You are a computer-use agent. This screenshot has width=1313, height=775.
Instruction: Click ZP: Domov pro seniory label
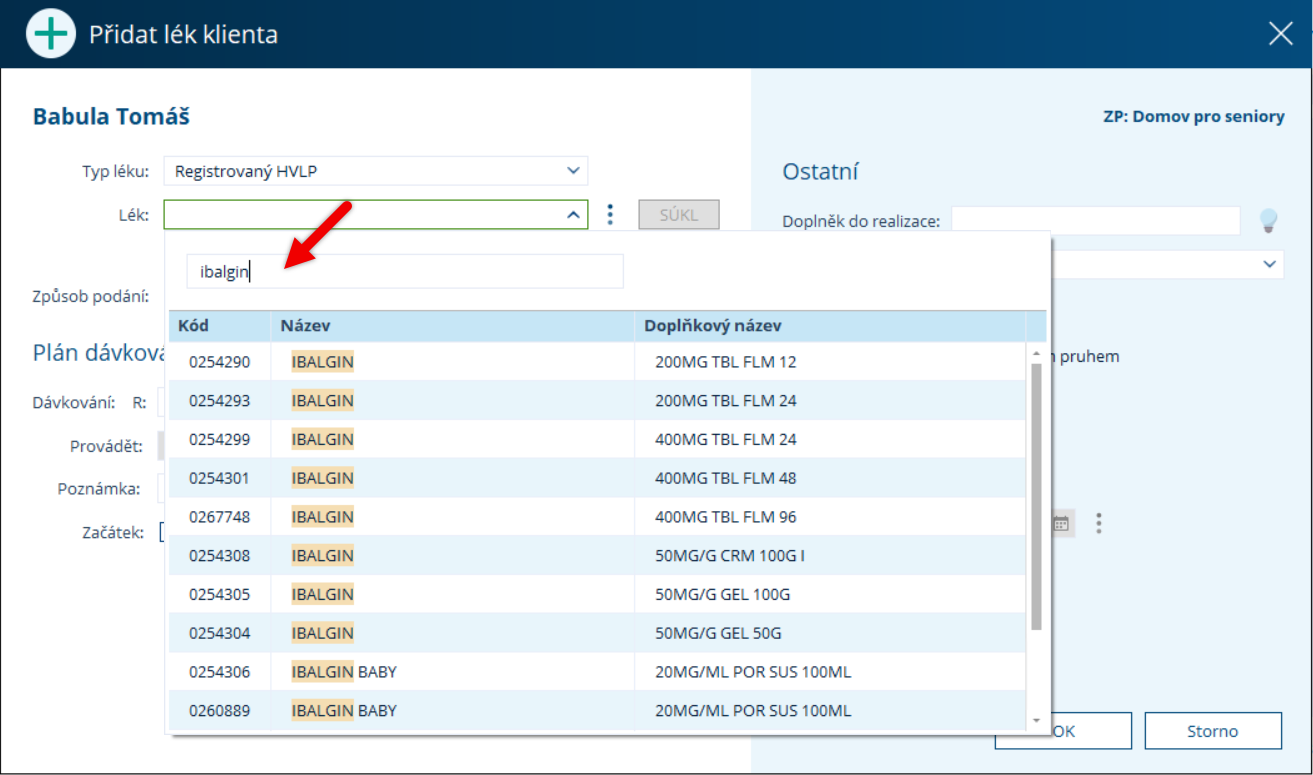click(1194, 116)
